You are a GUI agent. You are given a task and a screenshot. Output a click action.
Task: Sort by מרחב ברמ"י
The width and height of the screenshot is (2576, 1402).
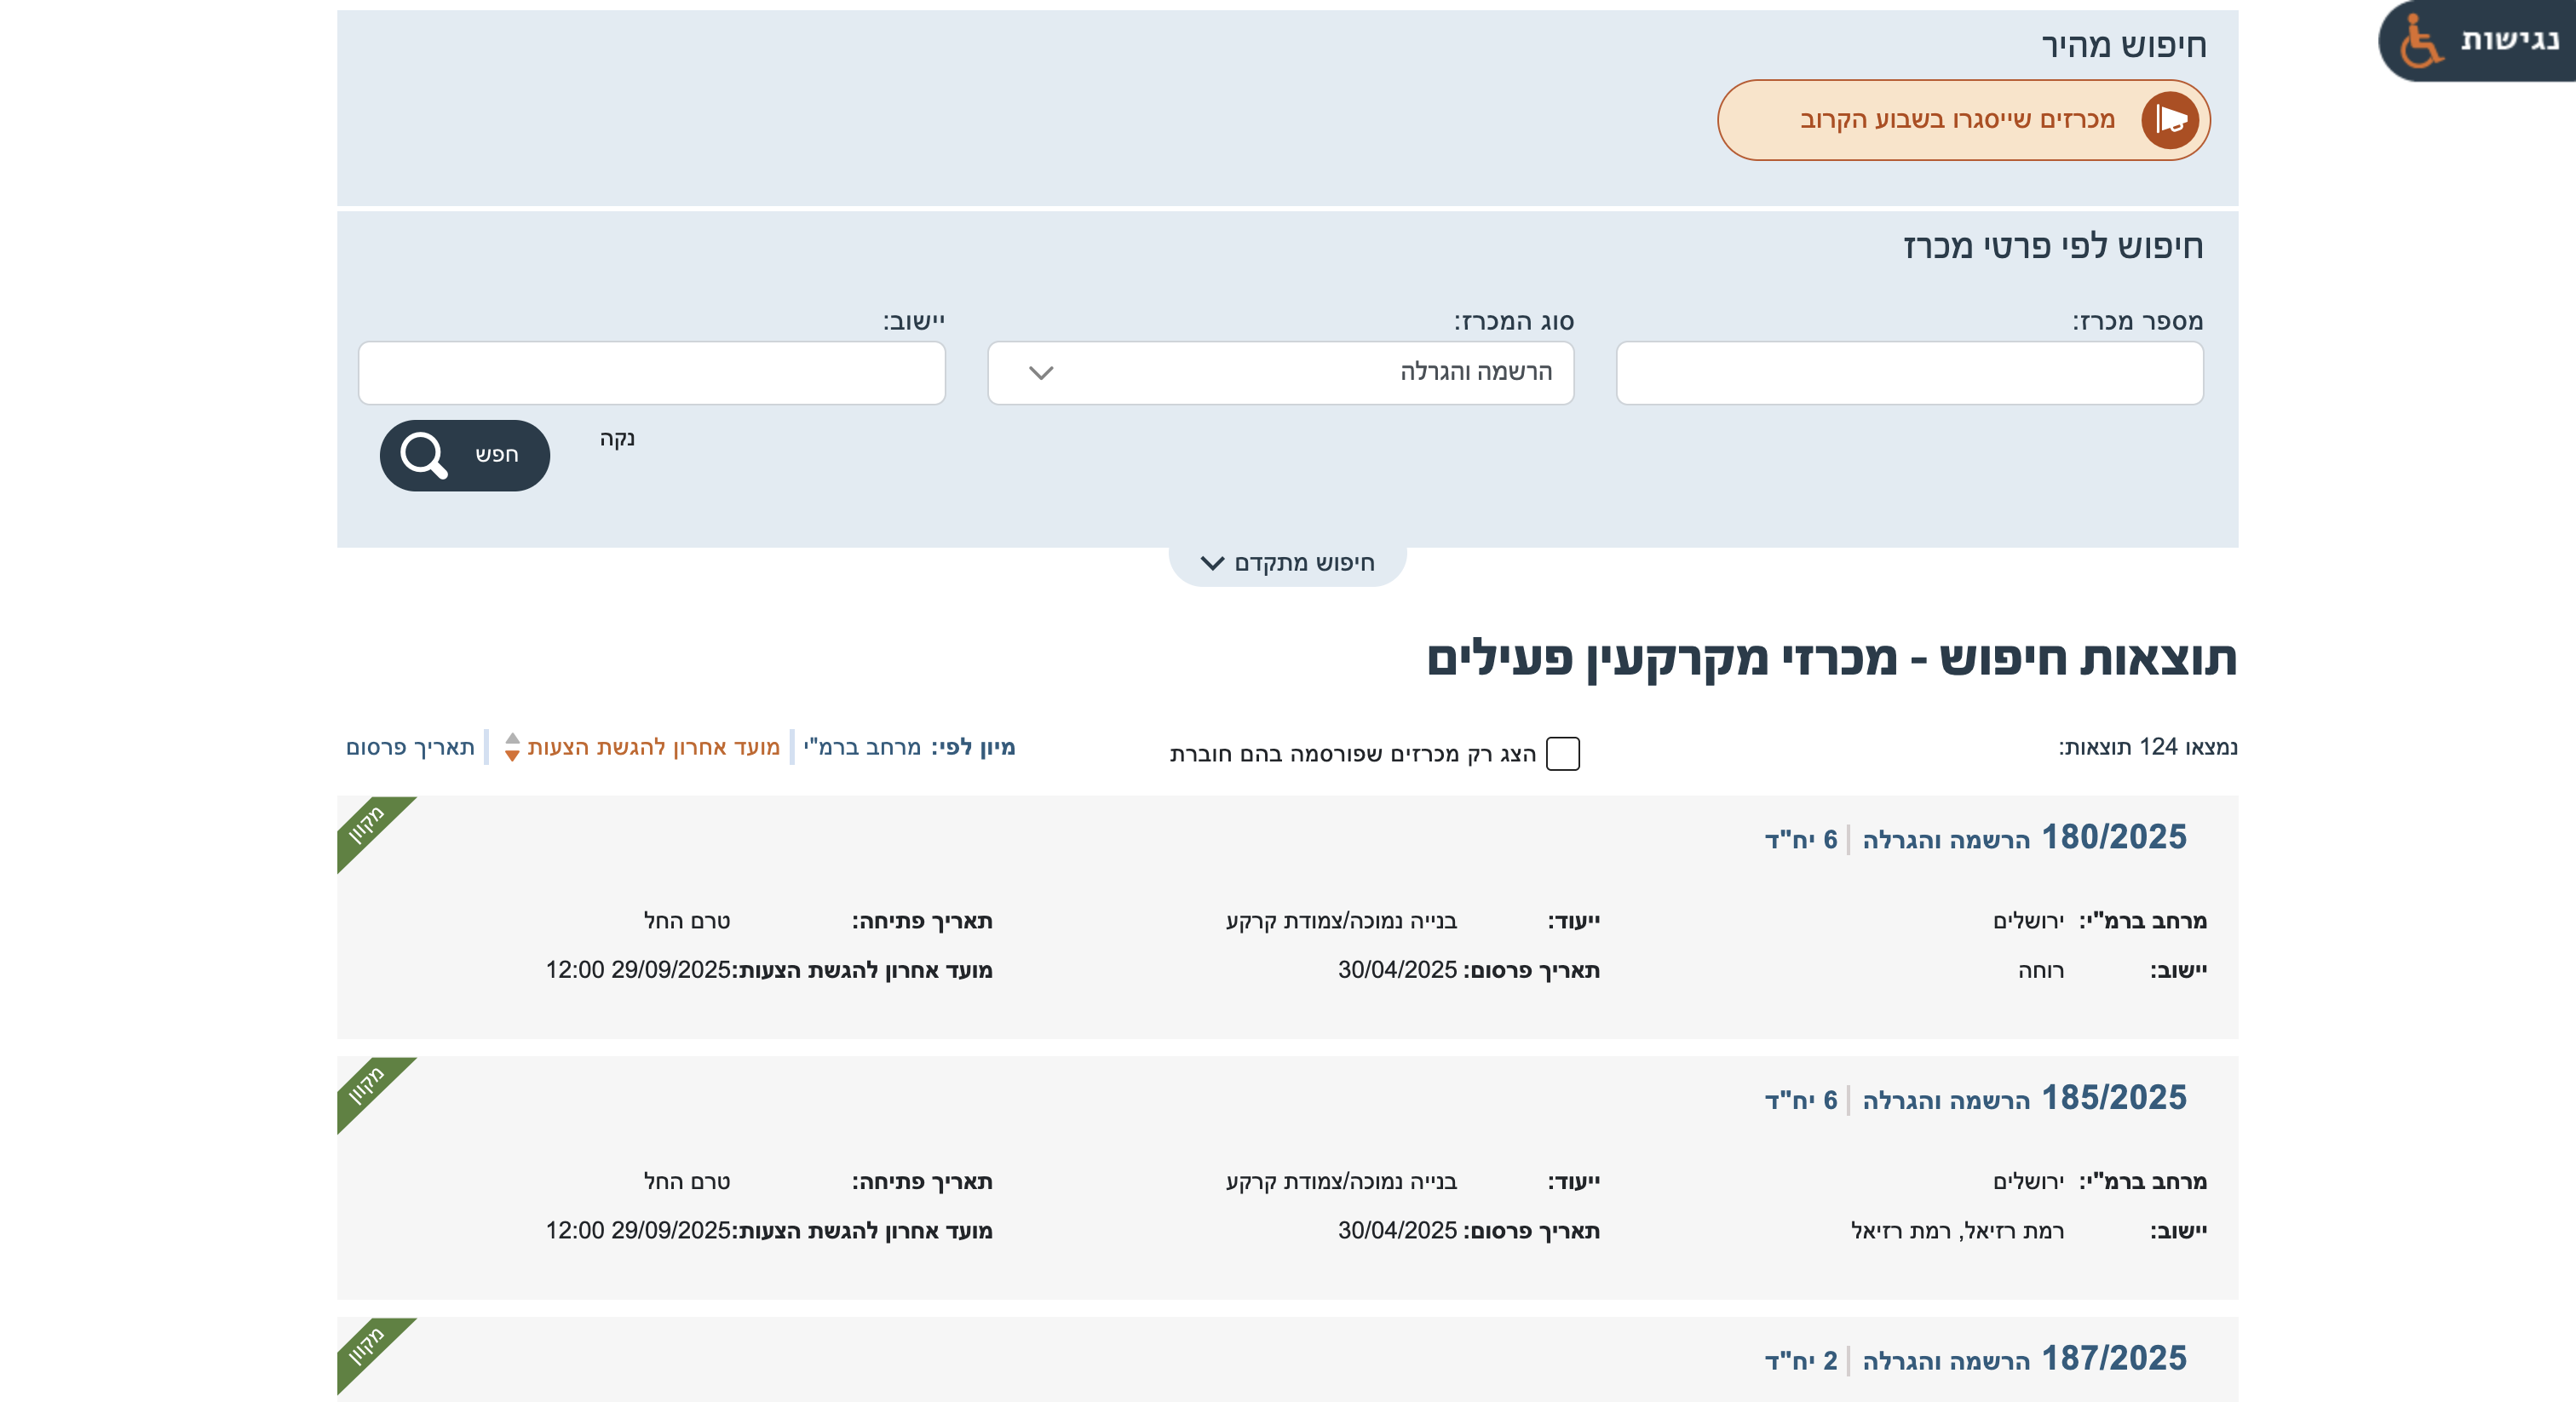coord(862,747)
